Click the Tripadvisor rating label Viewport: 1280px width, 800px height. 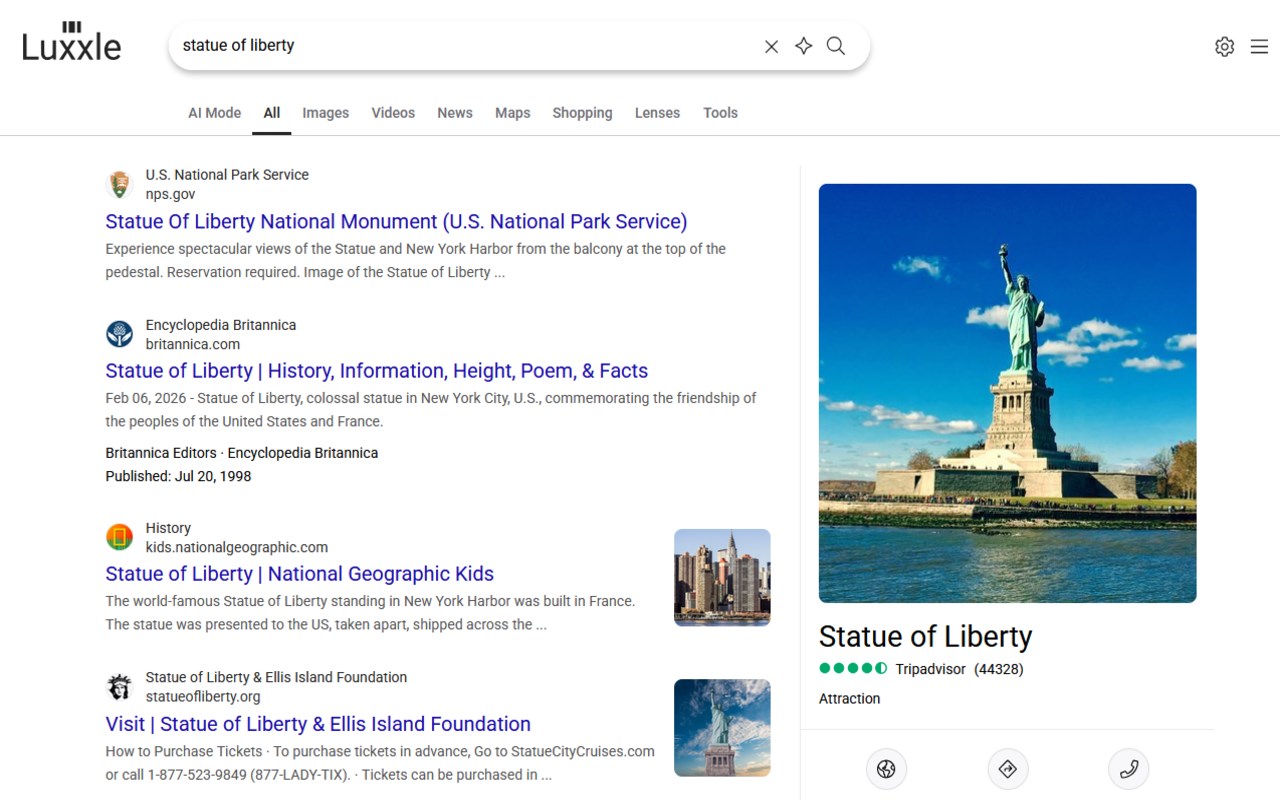coord(931,669)
